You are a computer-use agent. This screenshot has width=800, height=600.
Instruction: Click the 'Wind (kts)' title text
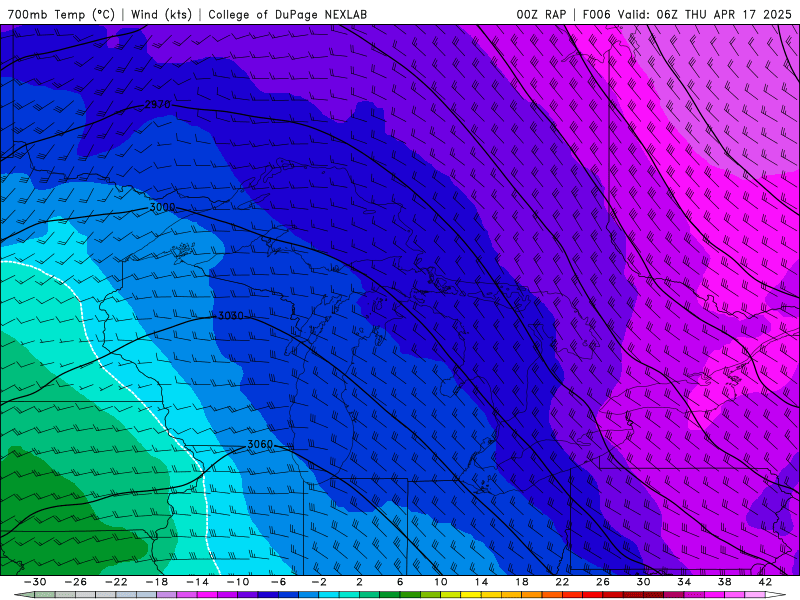point(161,14)
